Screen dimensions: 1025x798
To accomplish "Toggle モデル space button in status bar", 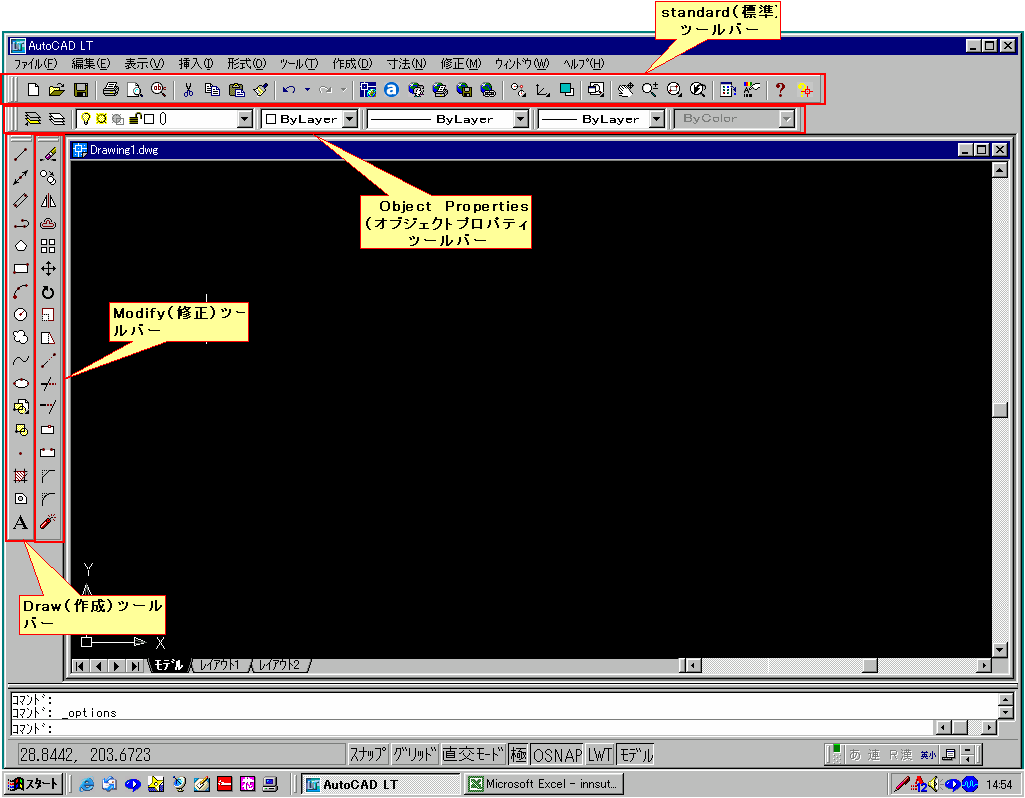I will tap(636, 755).
